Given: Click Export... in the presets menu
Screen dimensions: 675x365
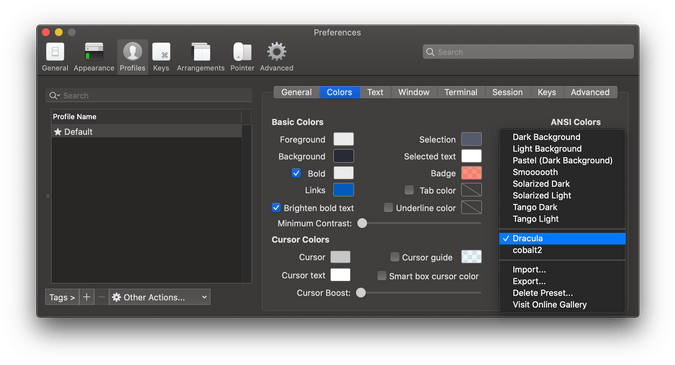Looking at the screenshot, I should coord(562,281).
